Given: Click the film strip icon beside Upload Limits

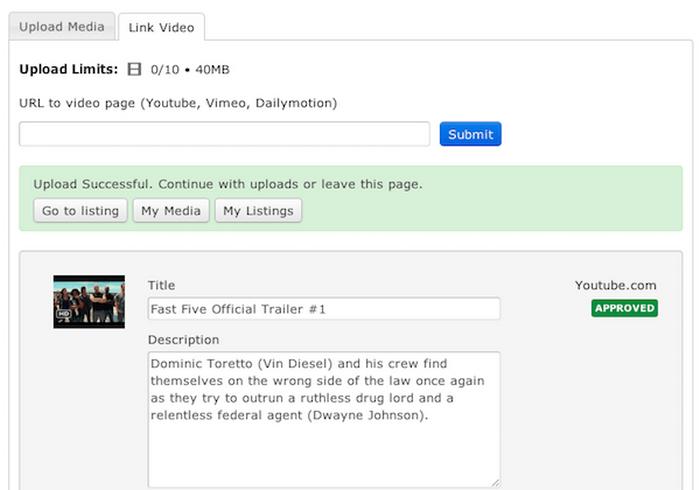Looking at the screenshot, I should coord(134,69).
